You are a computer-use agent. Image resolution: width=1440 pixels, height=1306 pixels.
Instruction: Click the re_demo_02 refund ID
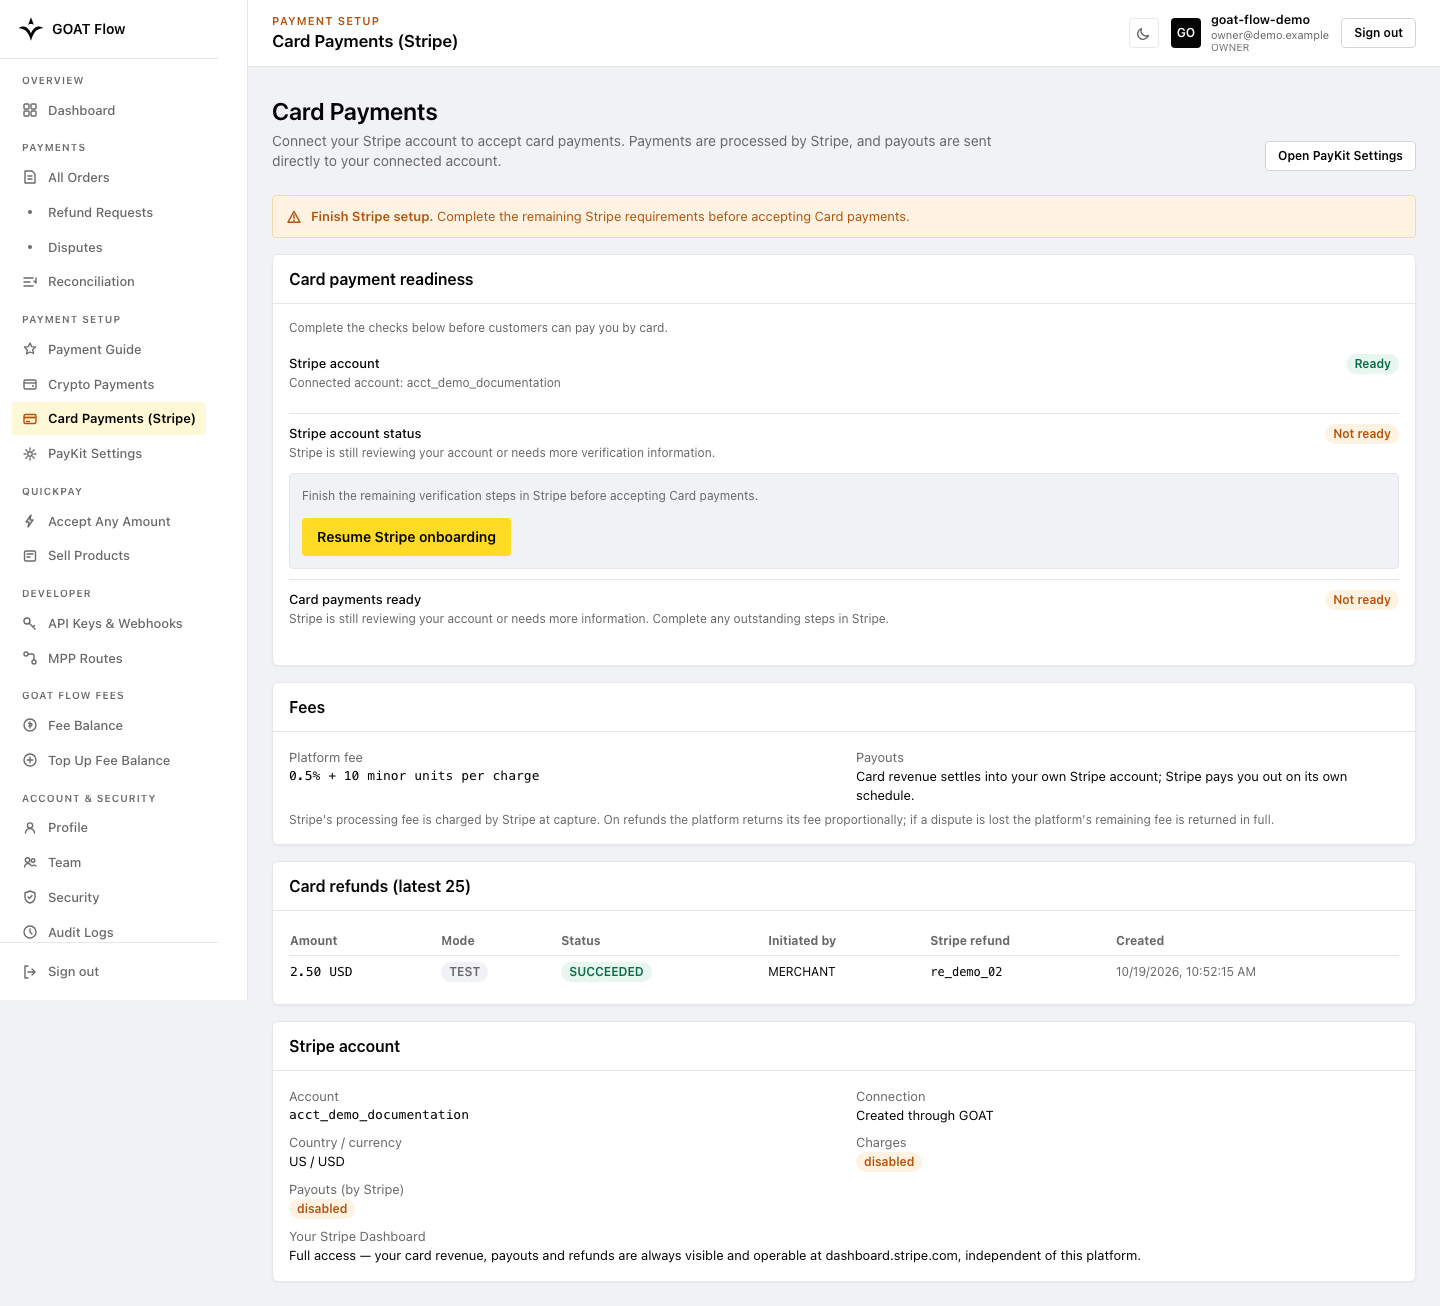[966, 972]
